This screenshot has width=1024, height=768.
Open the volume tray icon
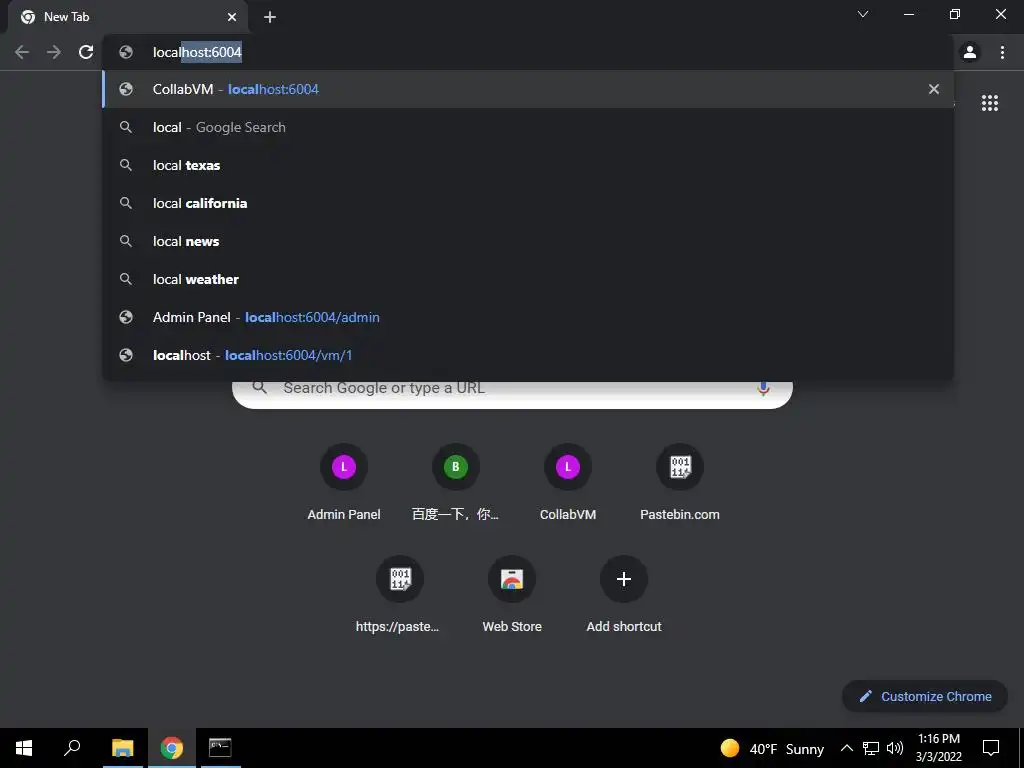895,748
